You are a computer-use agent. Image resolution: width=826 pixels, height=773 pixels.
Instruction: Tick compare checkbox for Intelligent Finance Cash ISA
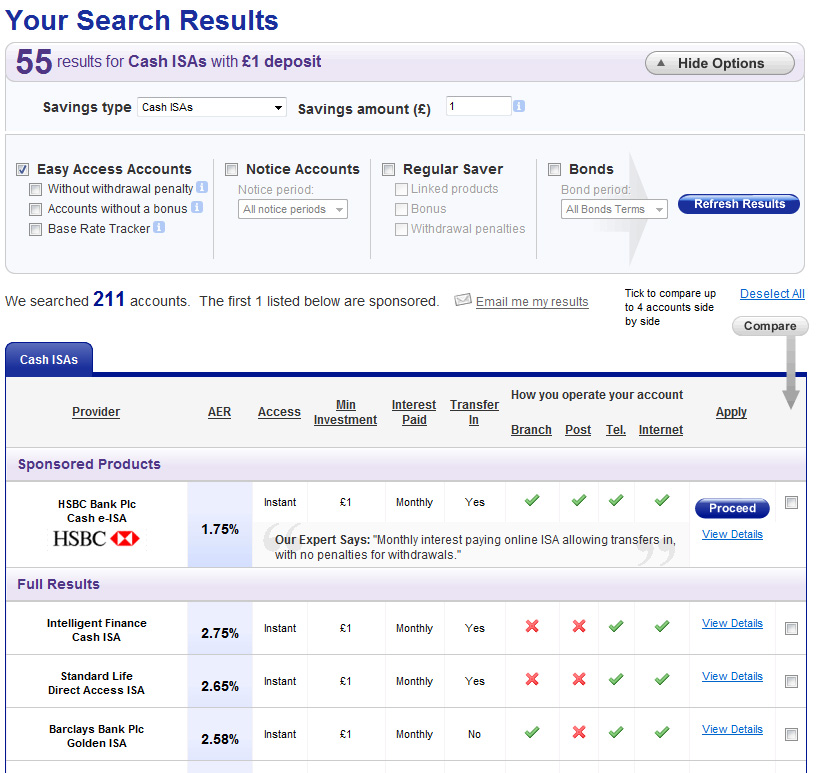(x=791, y=628)
